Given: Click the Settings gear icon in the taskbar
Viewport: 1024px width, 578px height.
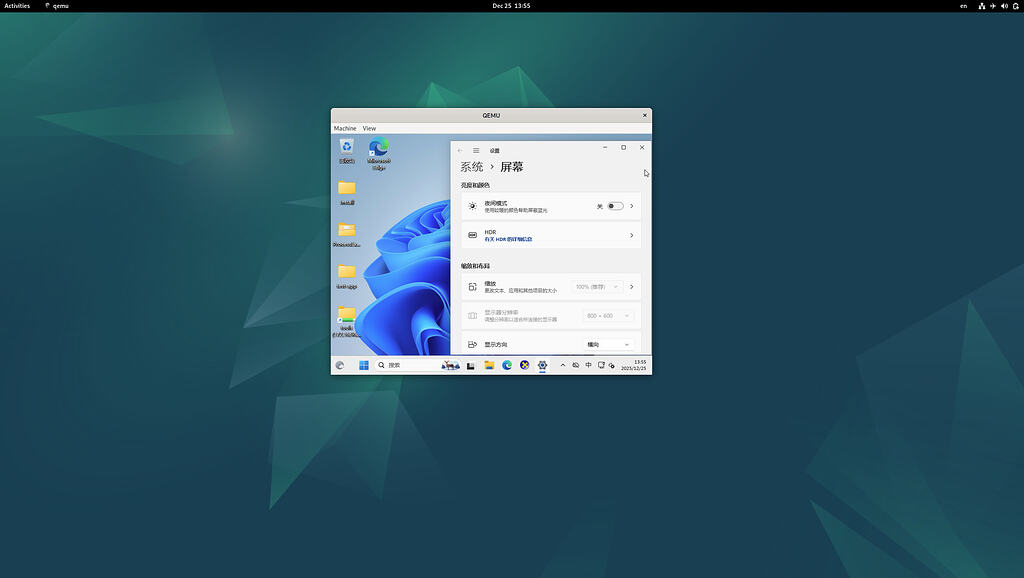Looking at the screenshot, I should (x=542, y=365).
